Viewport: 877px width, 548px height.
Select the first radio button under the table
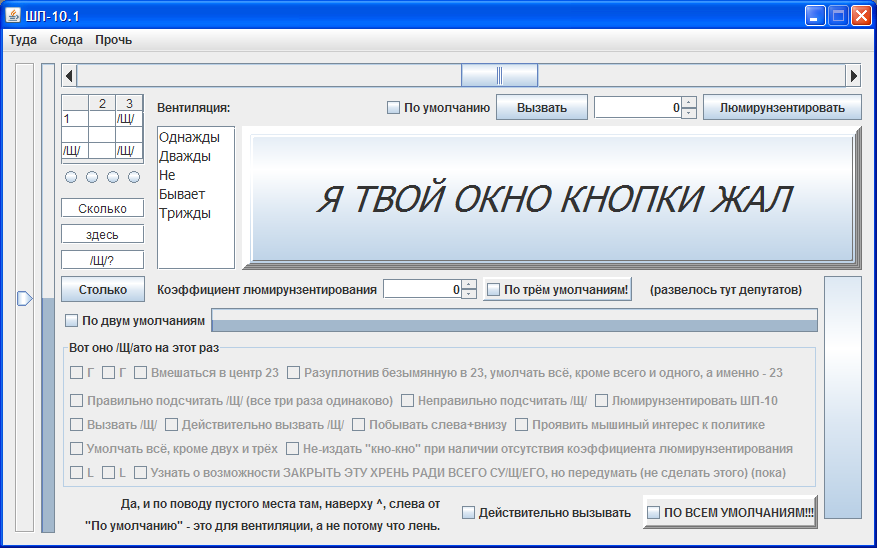(70, 177)
